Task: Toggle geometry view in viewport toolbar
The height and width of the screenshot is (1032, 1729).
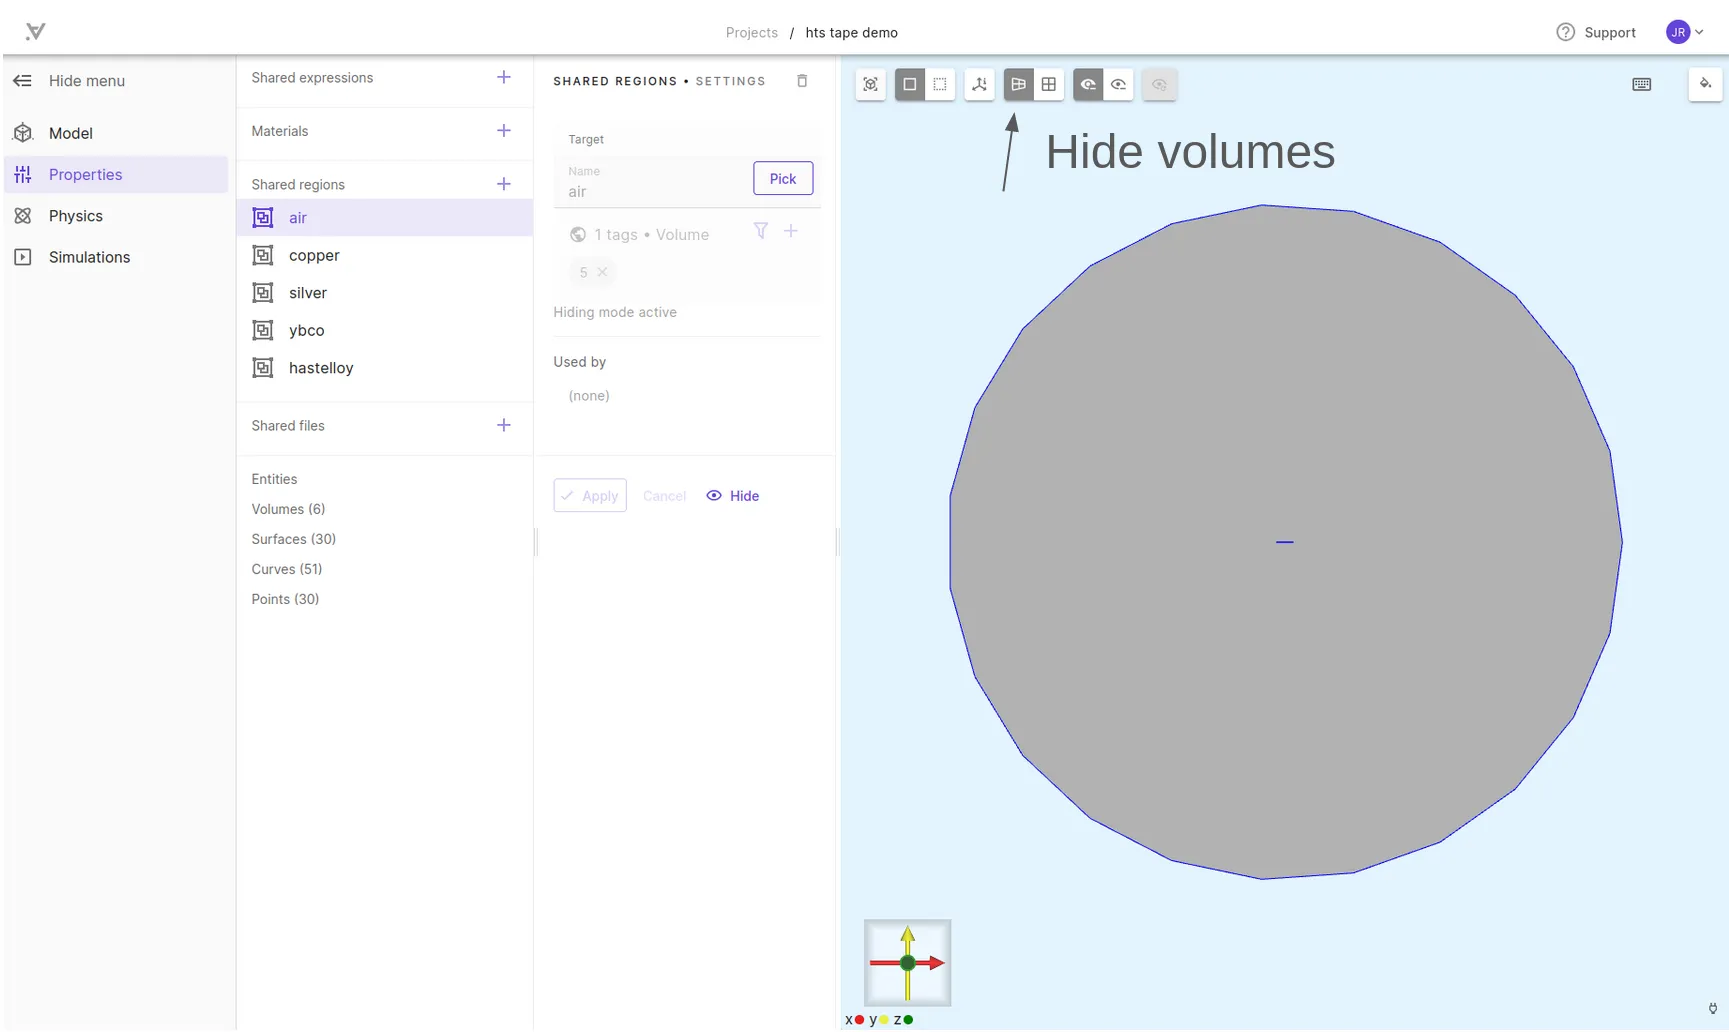Action: tap(1018, 85)
